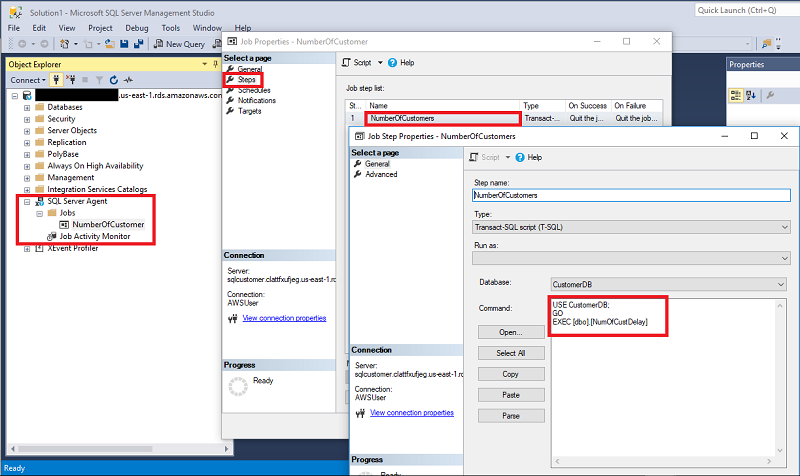
Task: Expand the Databases node
Action: [27, 108]
